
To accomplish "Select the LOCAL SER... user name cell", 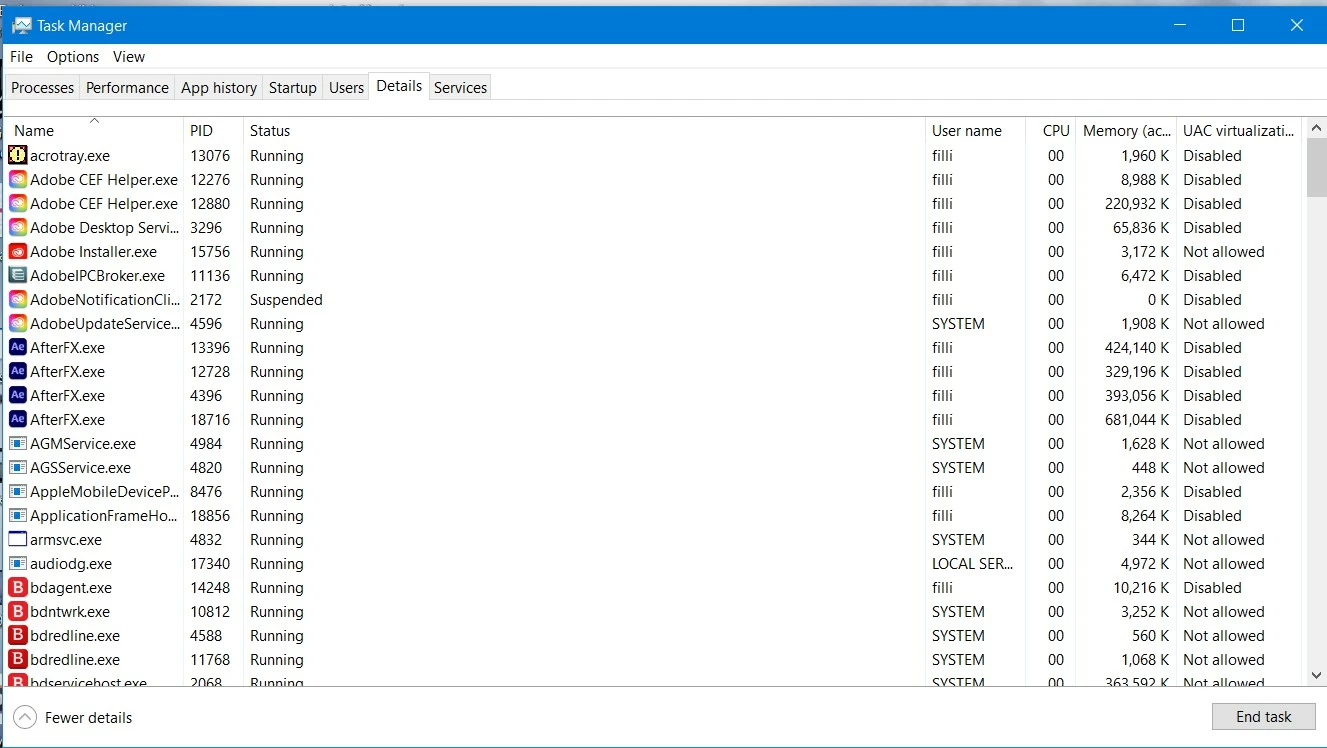I will tap(972, 564).
